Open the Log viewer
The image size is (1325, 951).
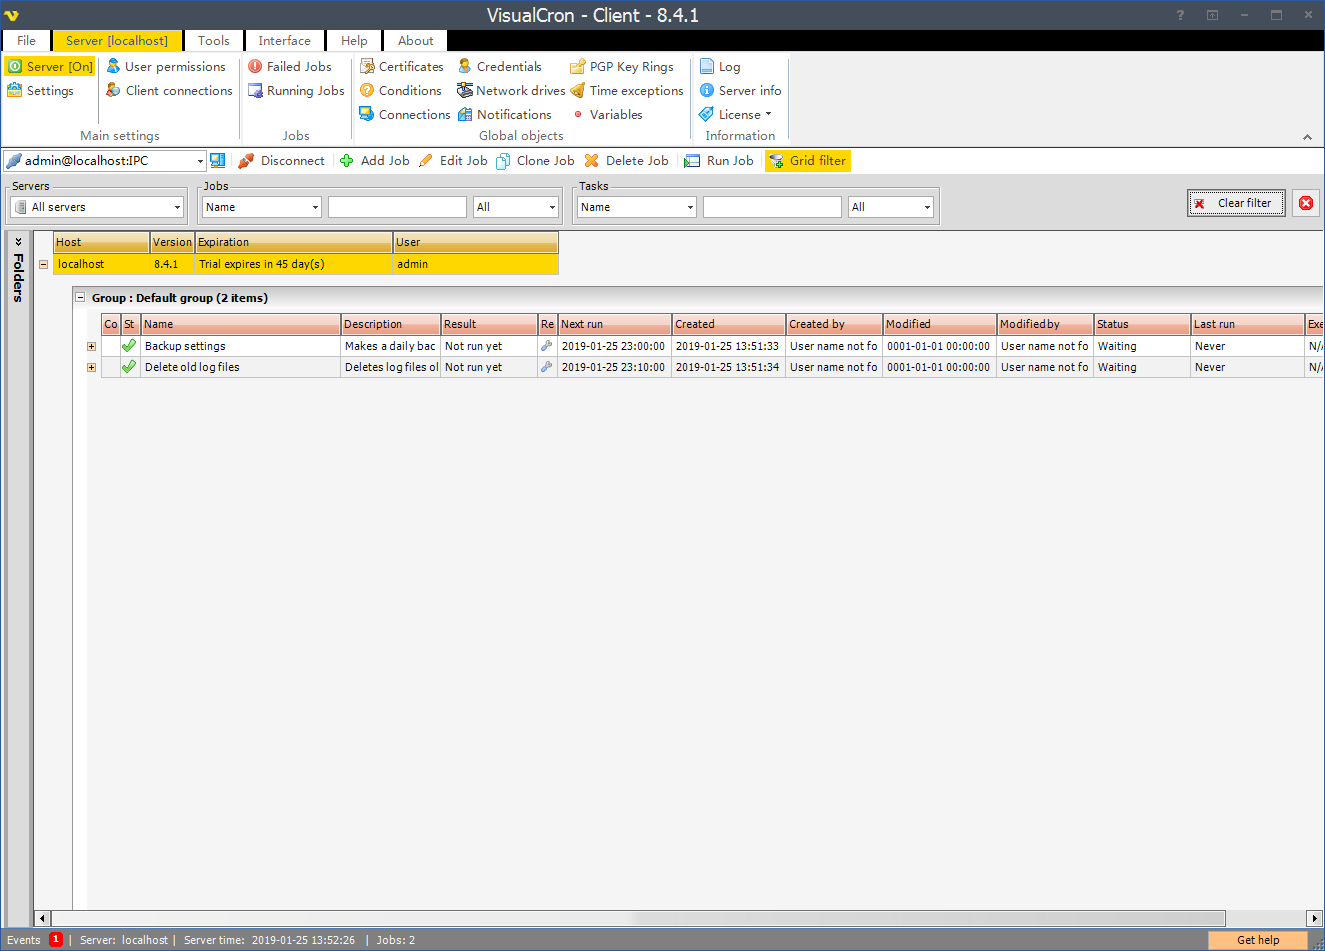(720, 66)
